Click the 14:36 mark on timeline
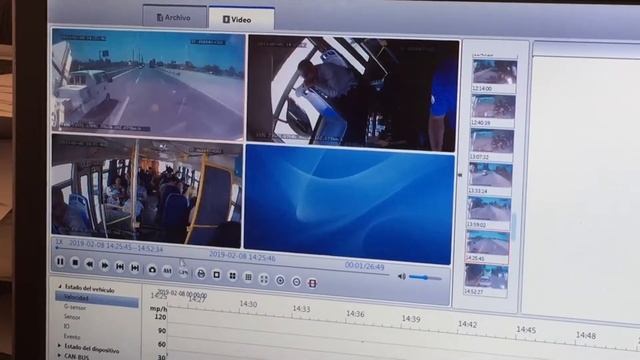 click(355, 313)
